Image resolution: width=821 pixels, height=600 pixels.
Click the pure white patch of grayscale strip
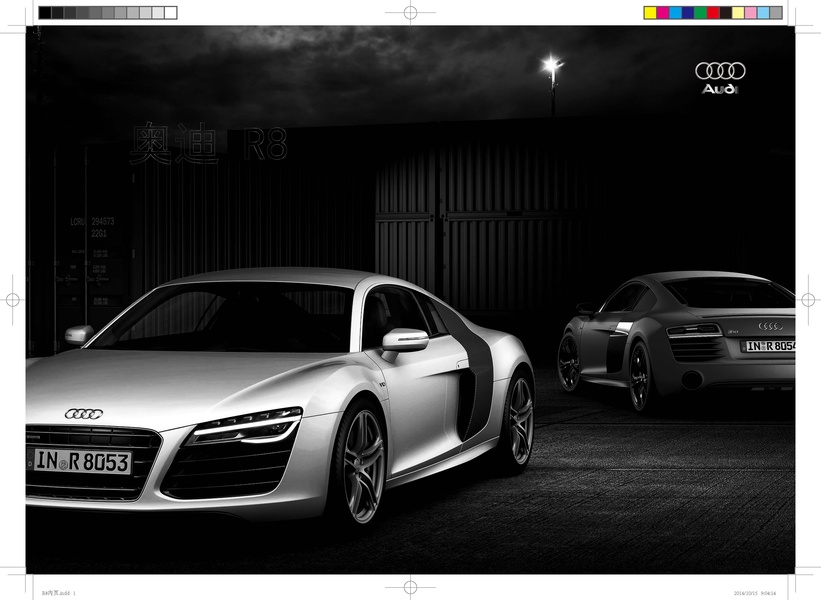click(x=171, y=13)
